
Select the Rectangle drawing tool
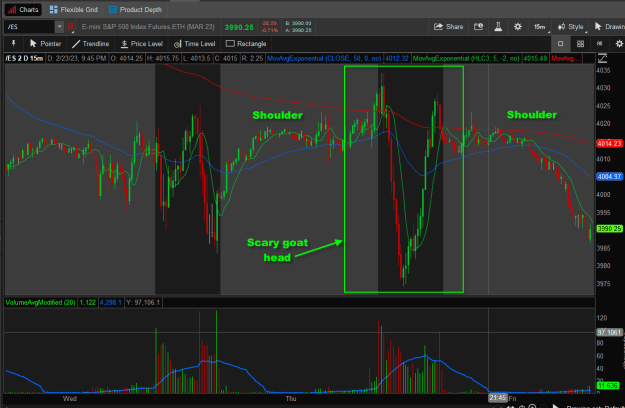coord(246,43)
